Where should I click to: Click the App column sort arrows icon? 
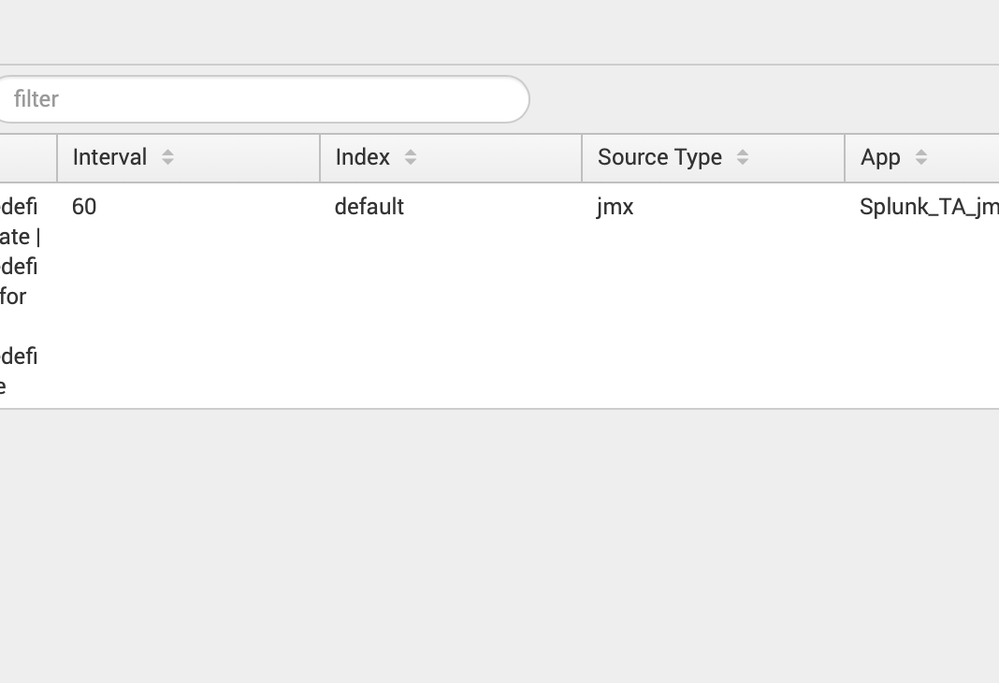tap(921, 157)
